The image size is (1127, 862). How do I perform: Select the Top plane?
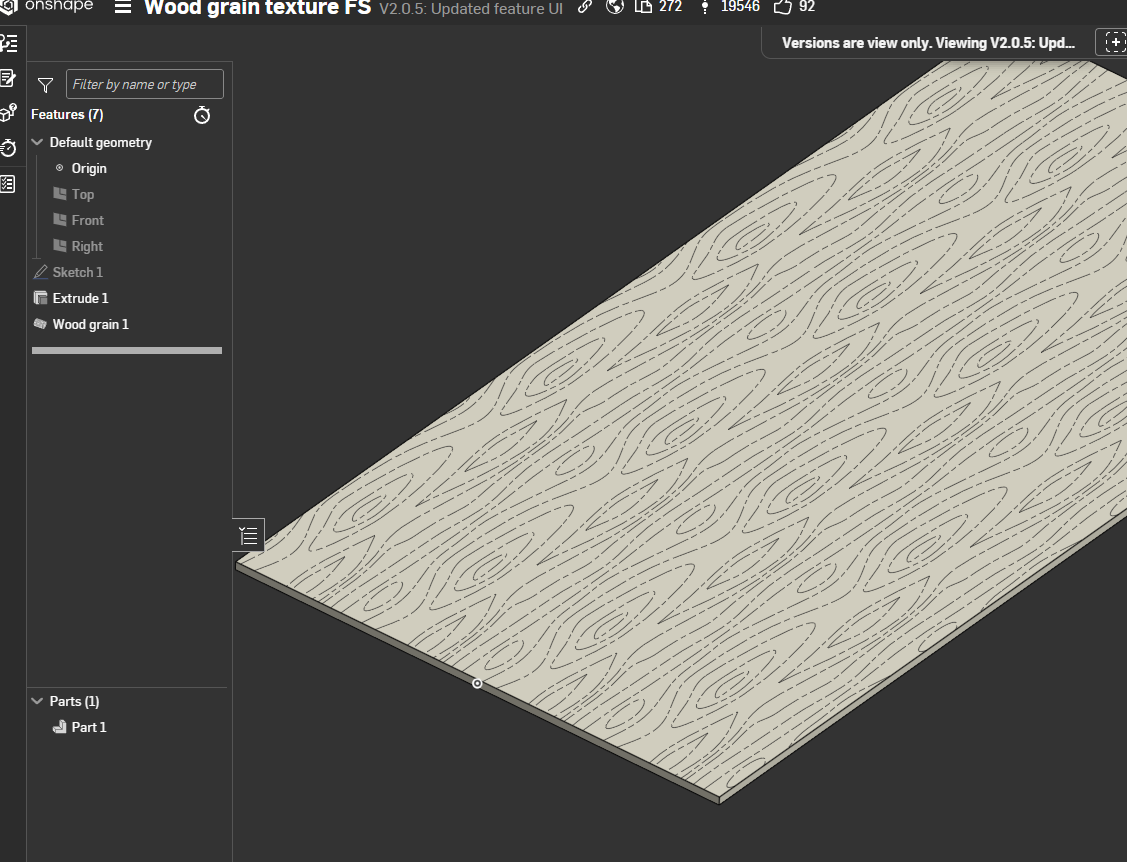click(x=83, y=194)
